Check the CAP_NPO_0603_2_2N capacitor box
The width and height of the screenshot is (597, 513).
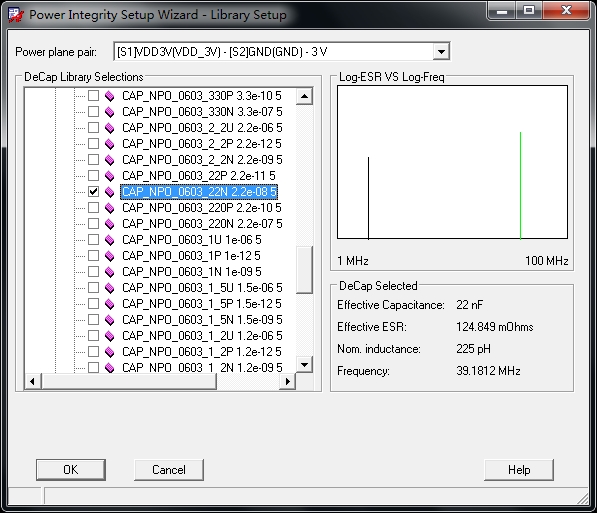tap(93, 160)
